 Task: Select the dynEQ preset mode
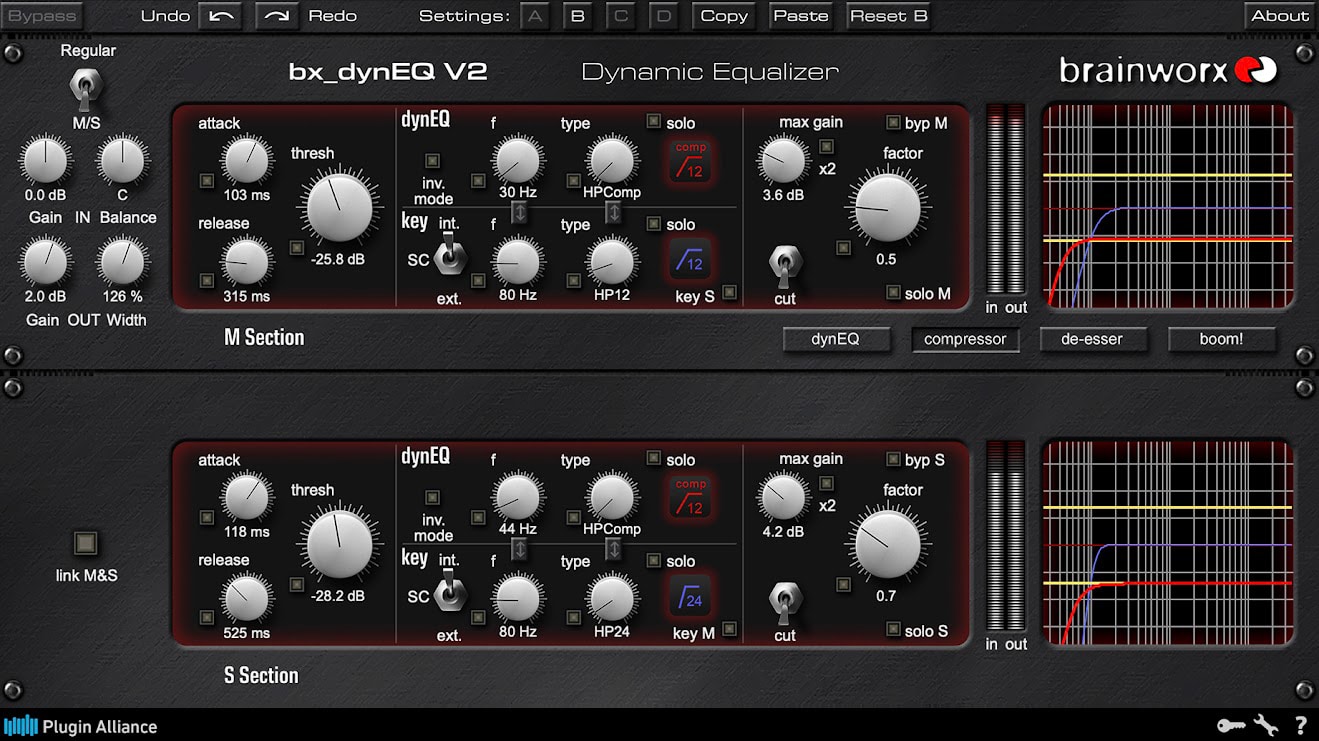[x=836, y=339]
